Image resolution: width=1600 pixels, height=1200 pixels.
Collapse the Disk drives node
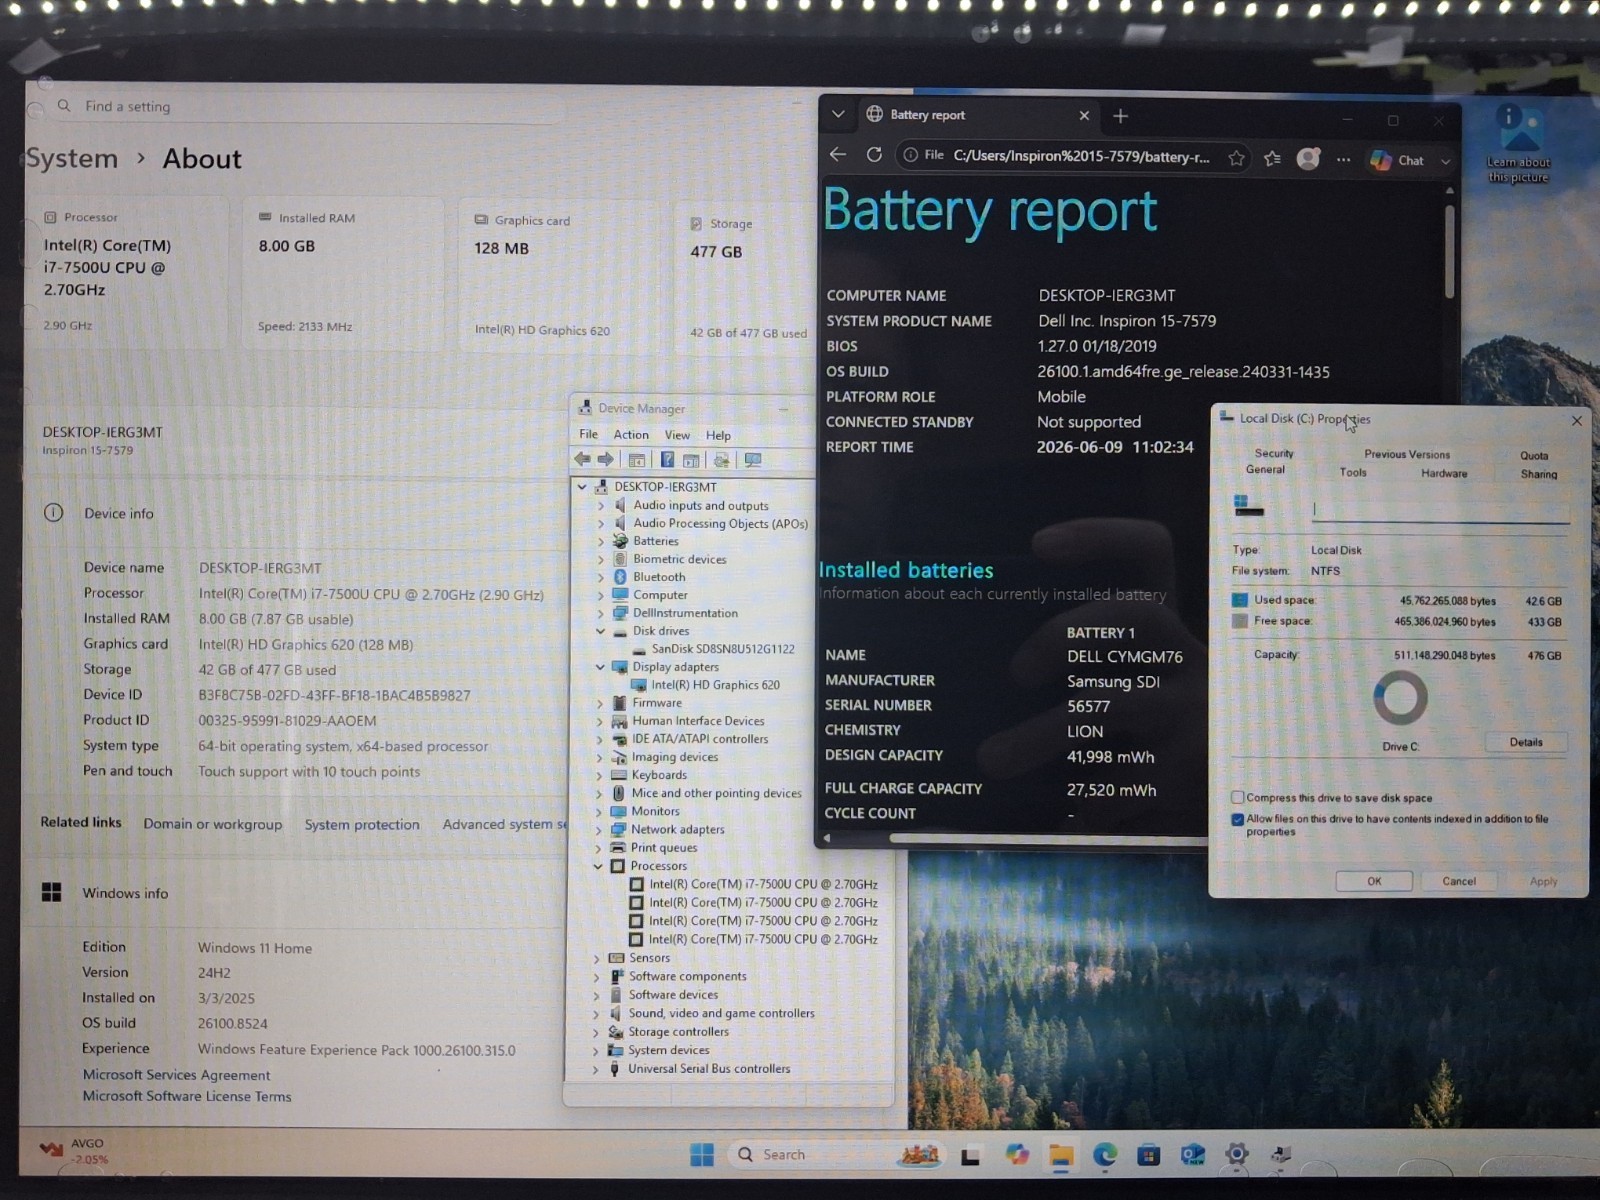pos(600,631)
